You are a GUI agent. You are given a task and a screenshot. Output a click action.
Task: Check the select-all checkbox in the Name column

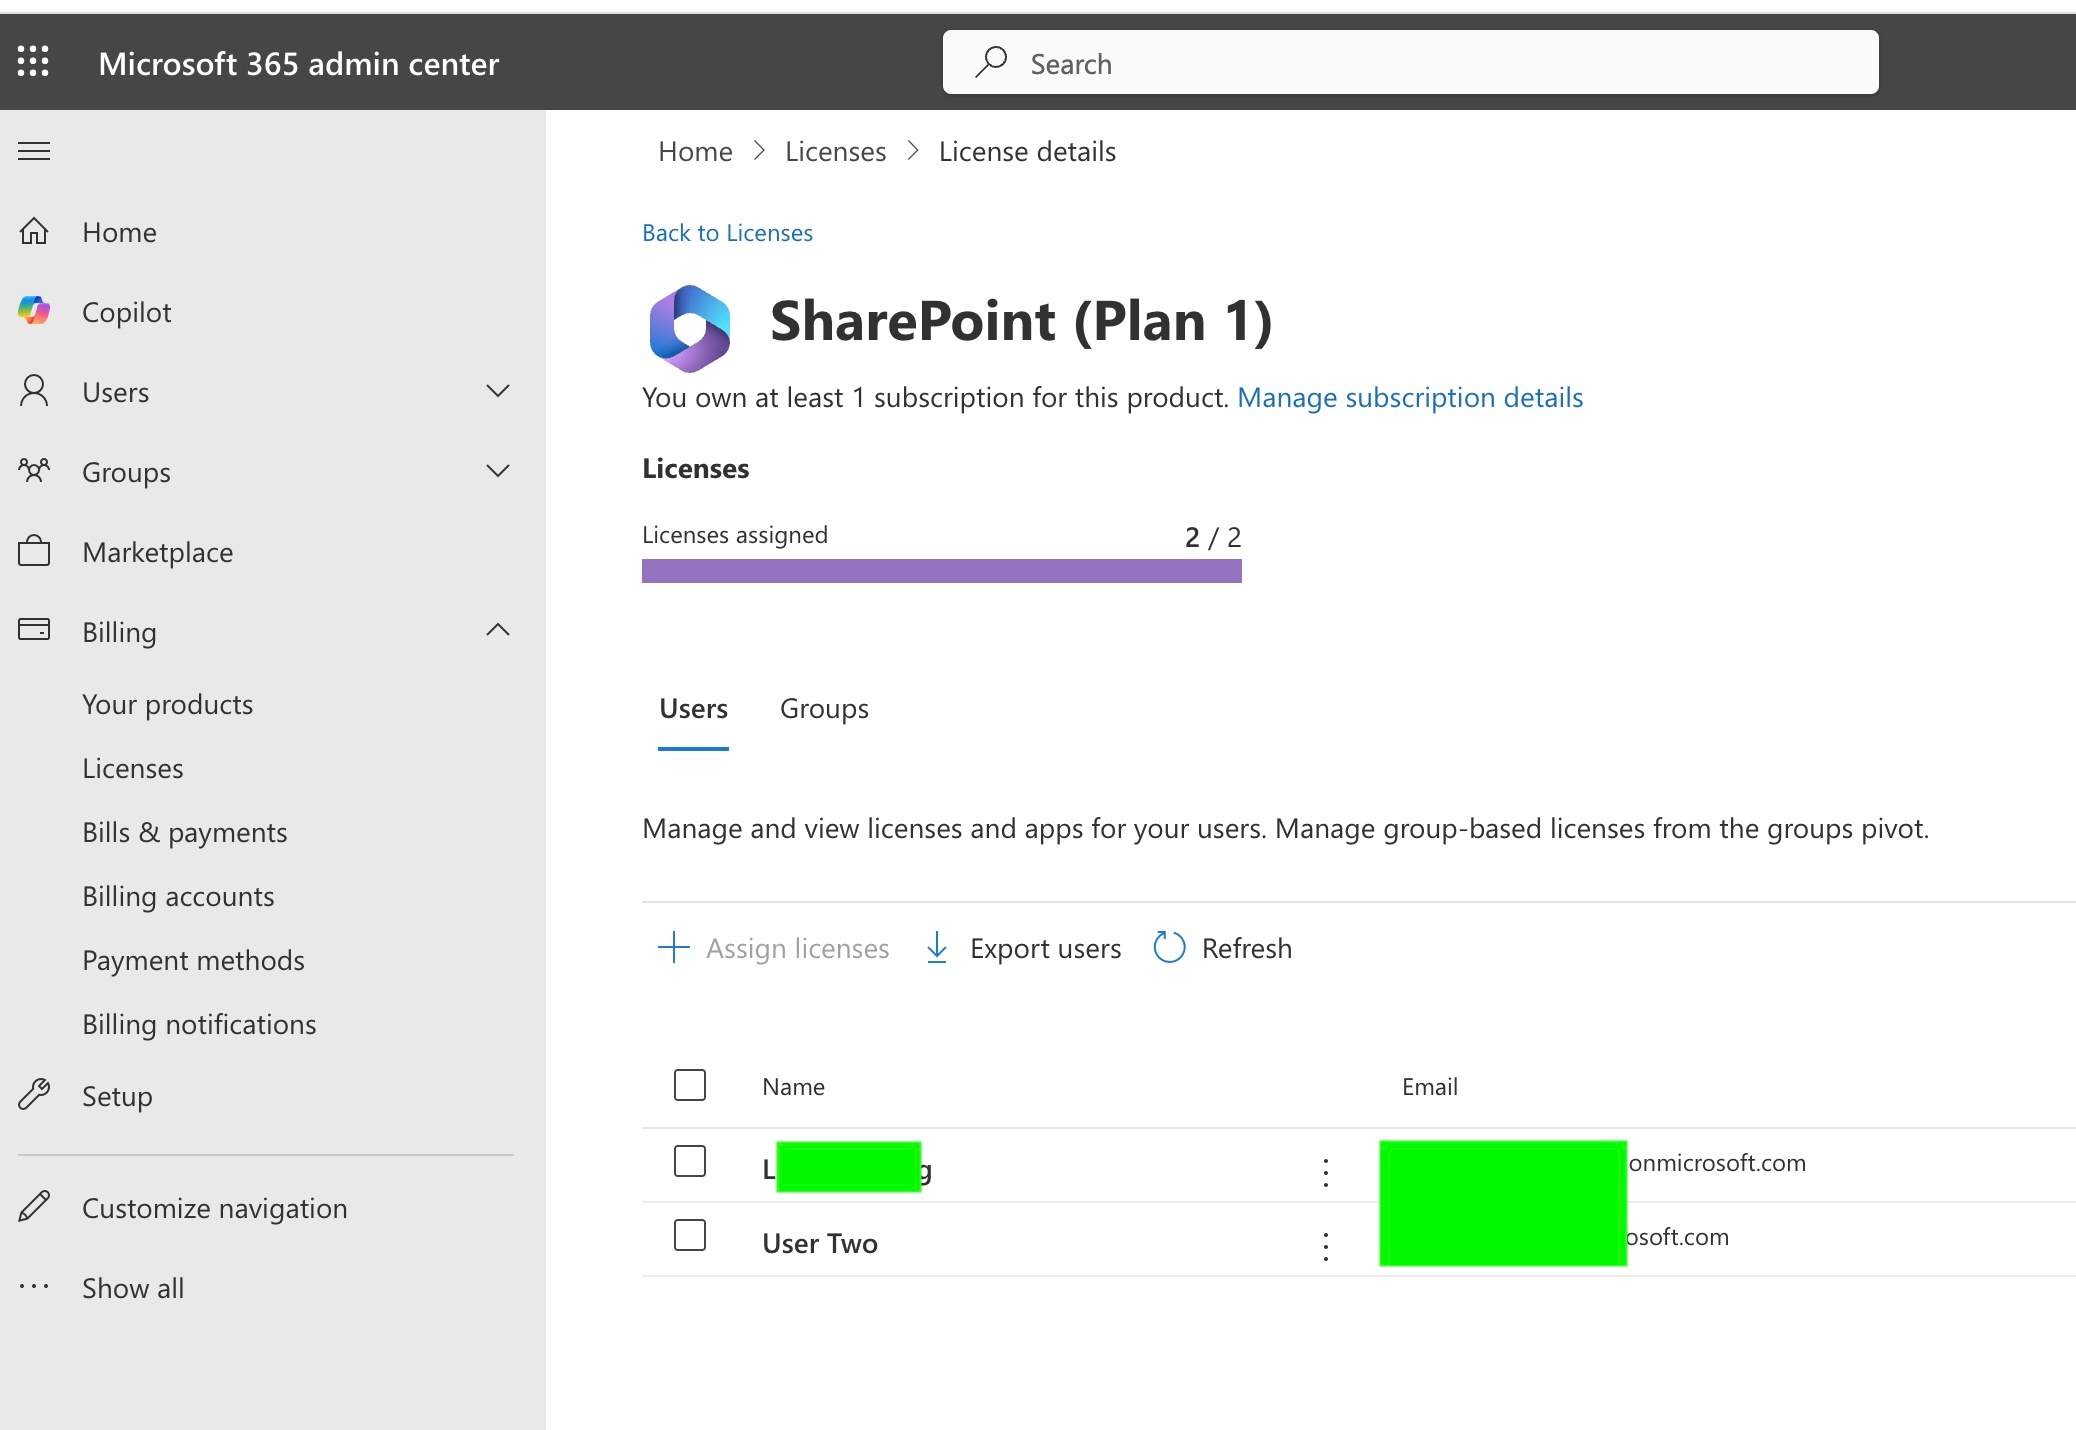click(x=689, y=1085)
